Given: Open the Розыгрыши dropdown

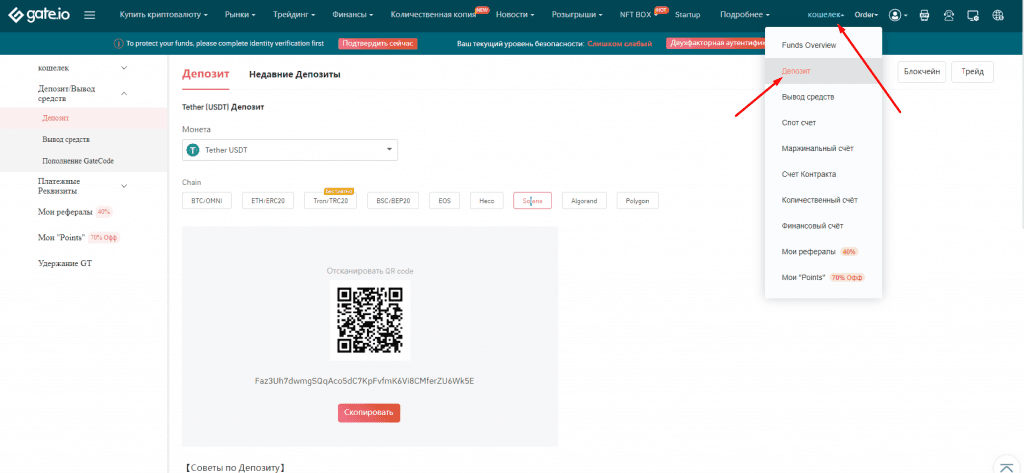Looking at the screenshot, I should [x=577, y=14].
